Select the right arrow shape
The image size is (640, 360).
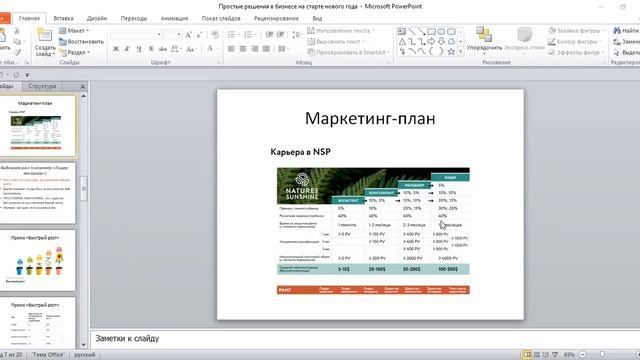pyautogui.click(x=431, y=42)
